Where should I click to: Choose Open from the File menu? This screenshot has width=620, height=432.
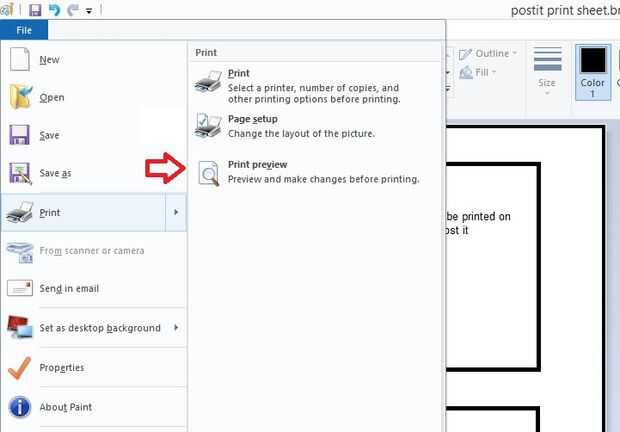point(94,97)
